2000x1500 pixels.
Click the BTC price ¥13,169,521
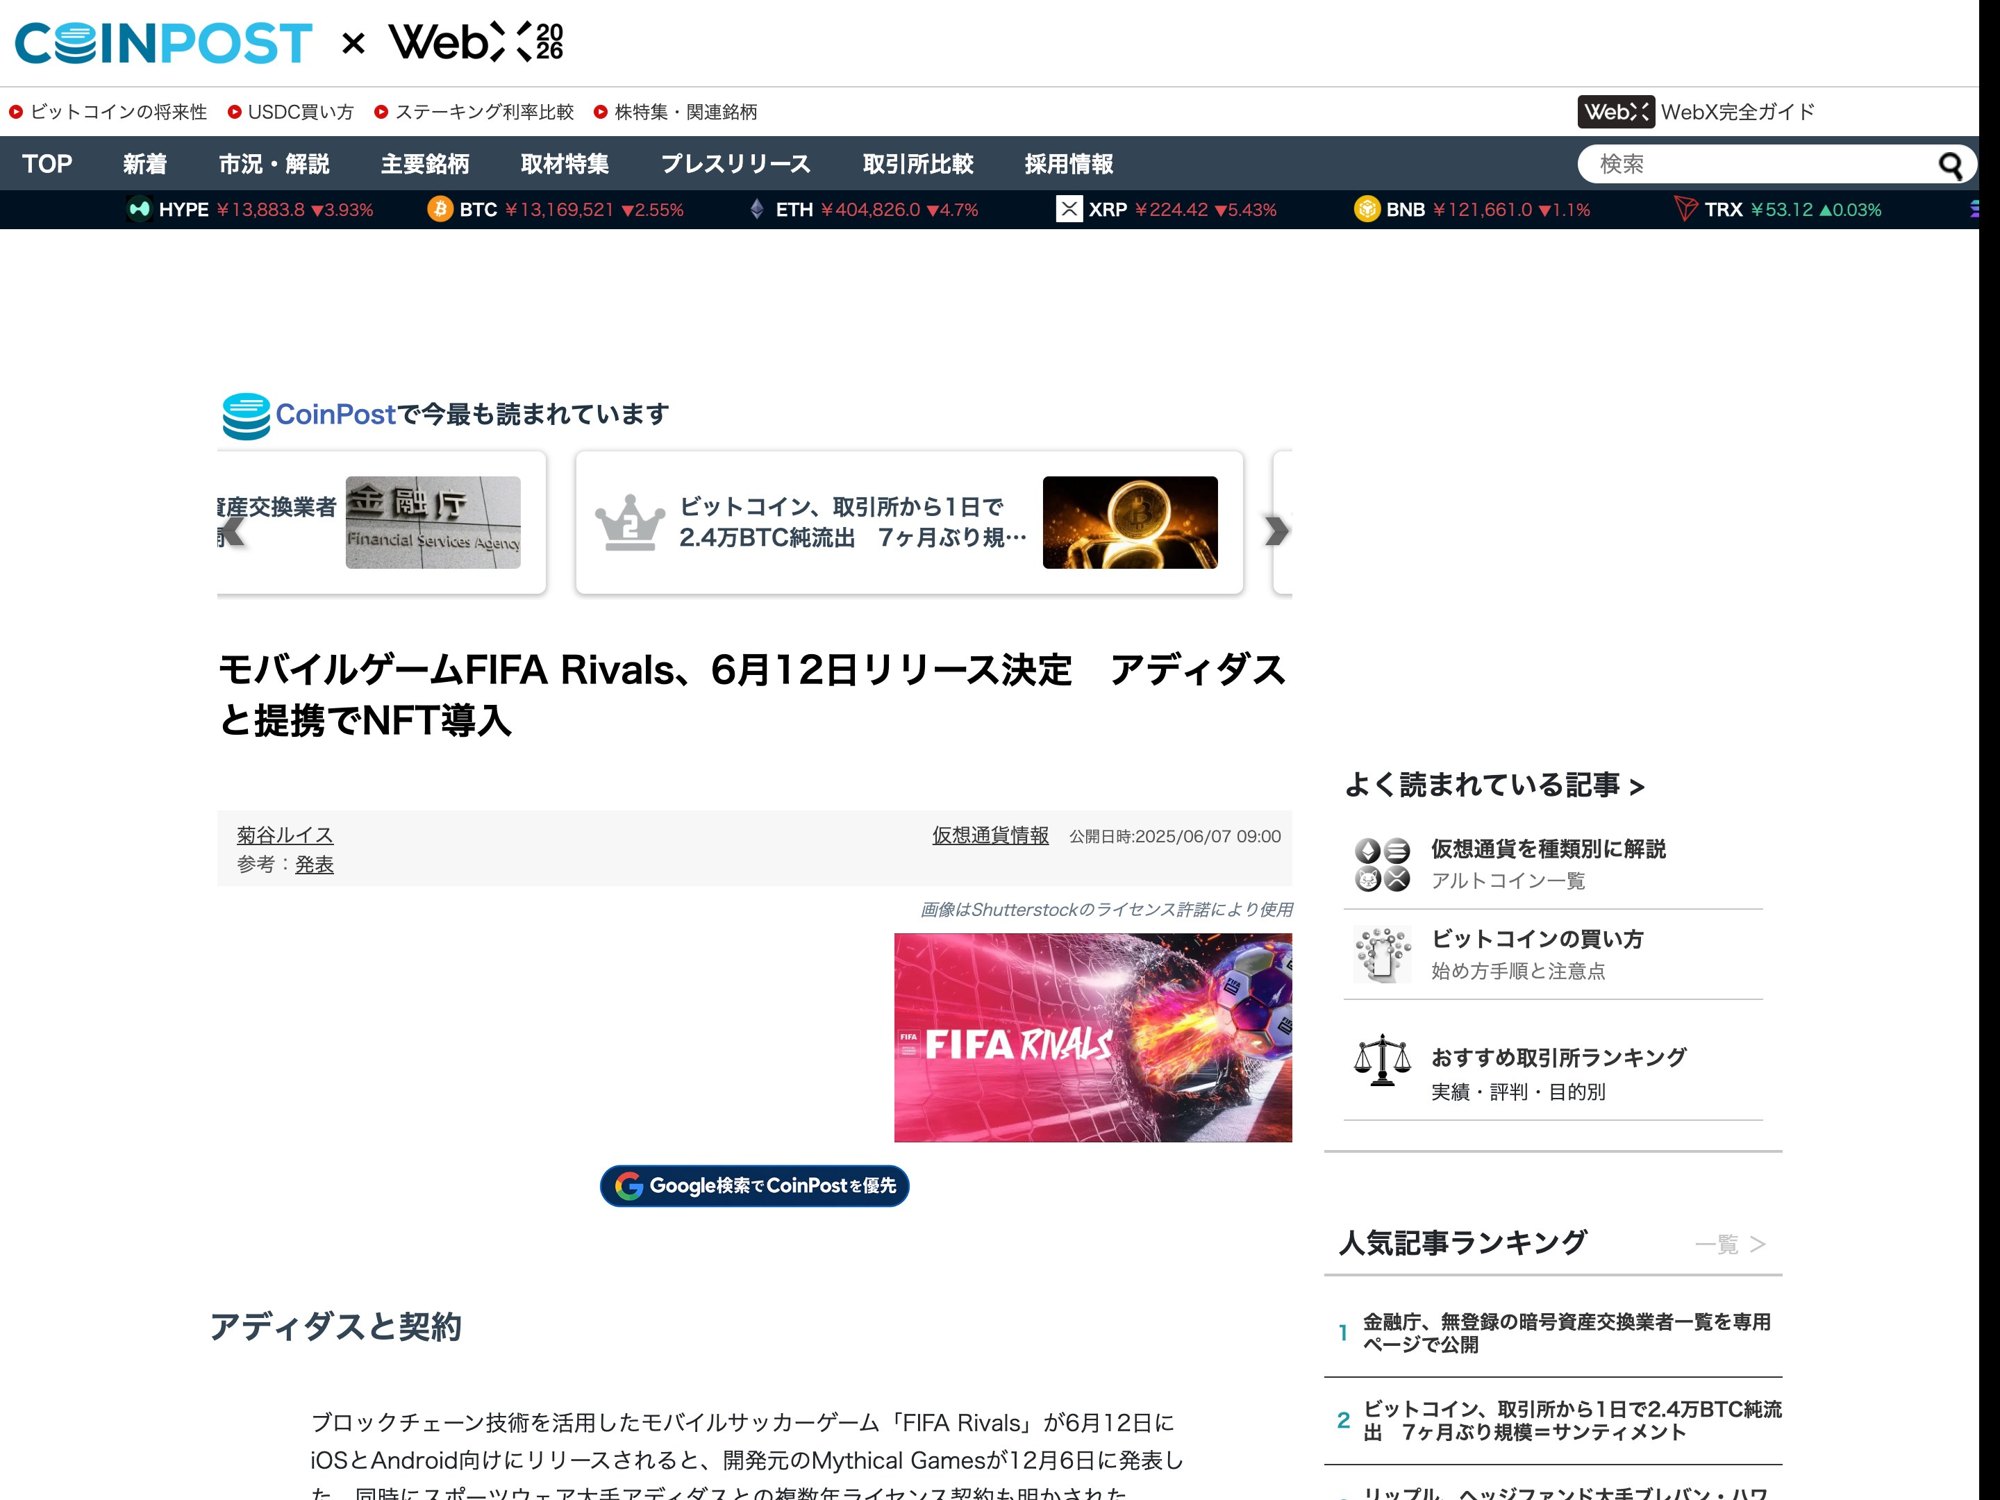click(559, 210)
